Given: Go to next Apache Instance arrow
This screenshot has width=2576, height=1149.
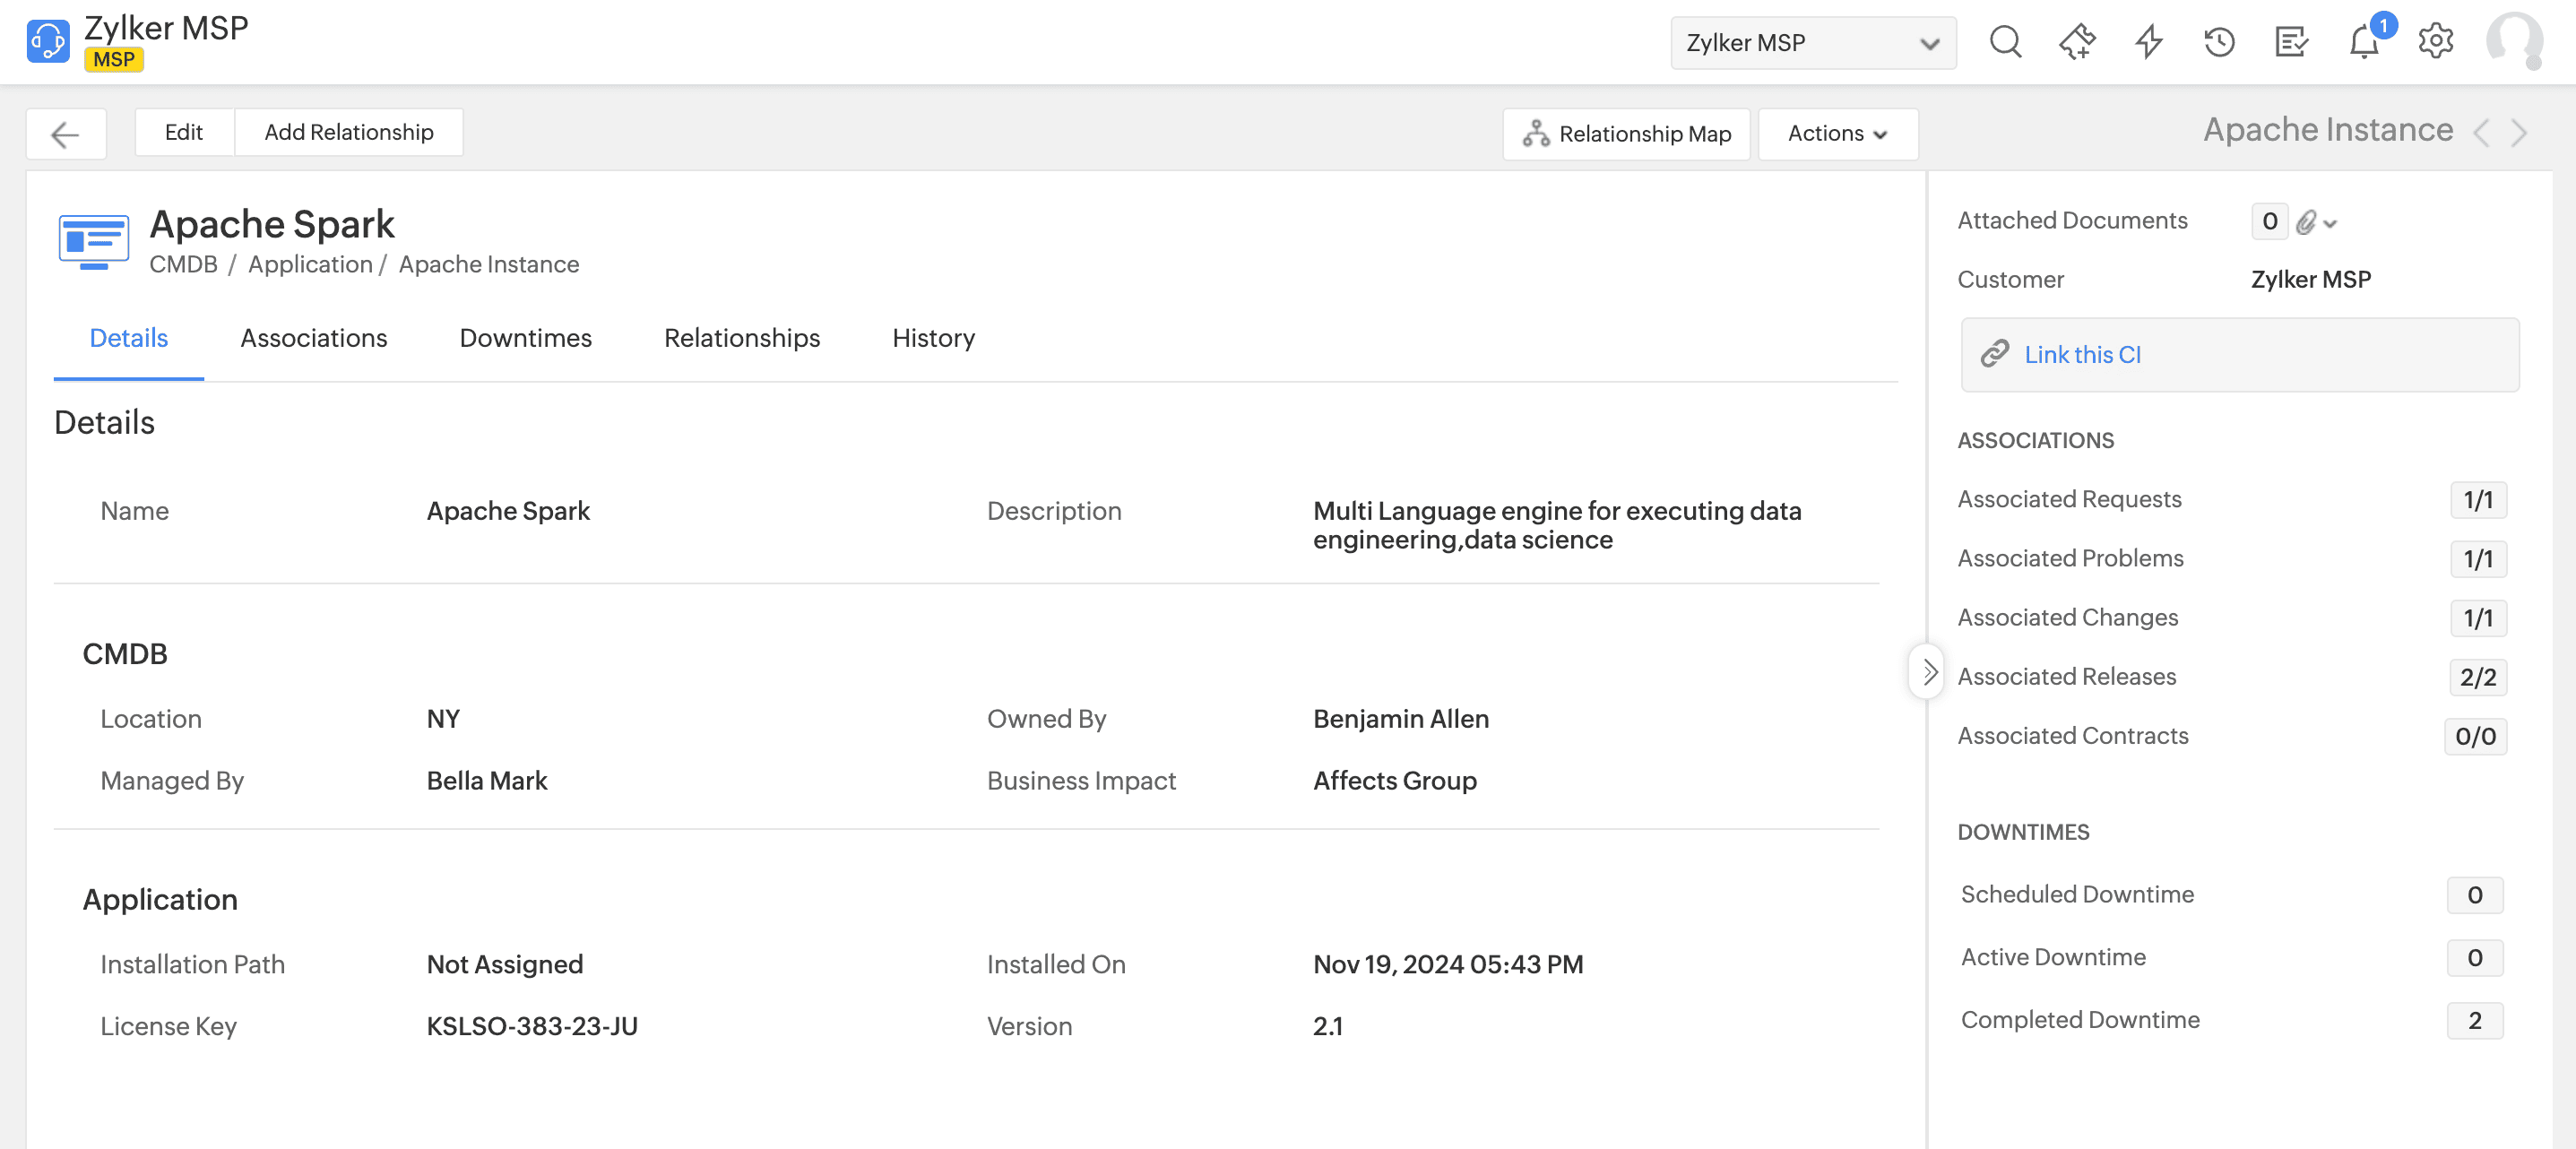Looking at the screenshot, I should (2520, 133).
